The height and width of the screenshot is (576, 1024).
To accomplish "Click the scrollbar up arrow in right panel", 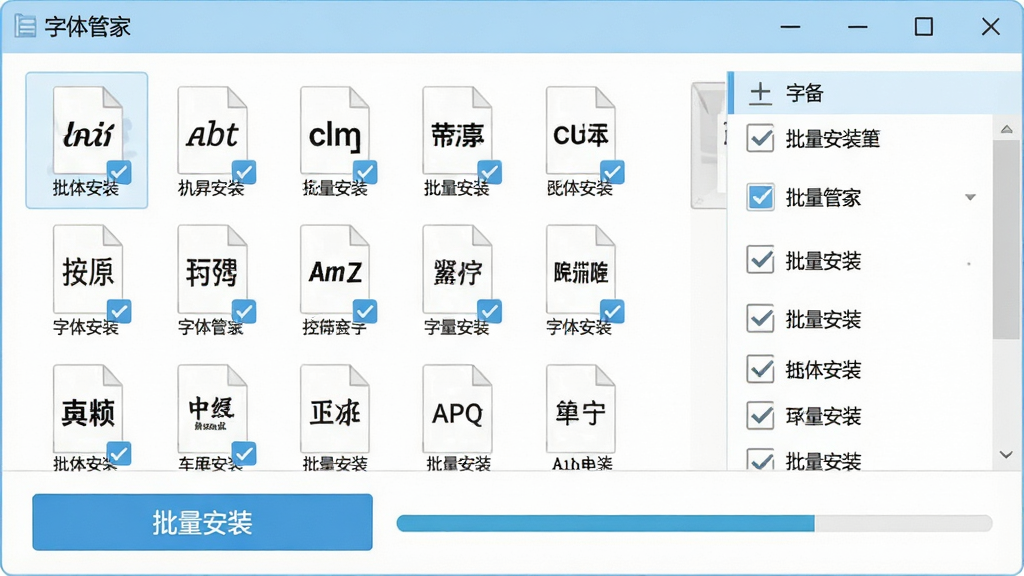I will tap(1006, 129).
